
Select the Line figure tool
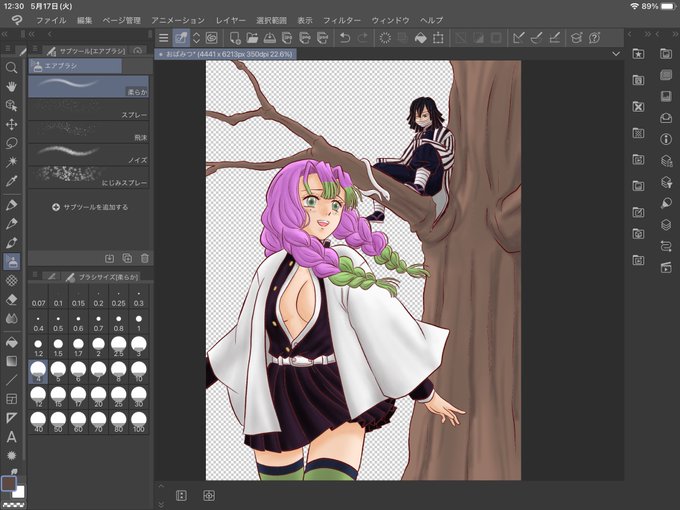pyautogui.click(x=12, y=380)
